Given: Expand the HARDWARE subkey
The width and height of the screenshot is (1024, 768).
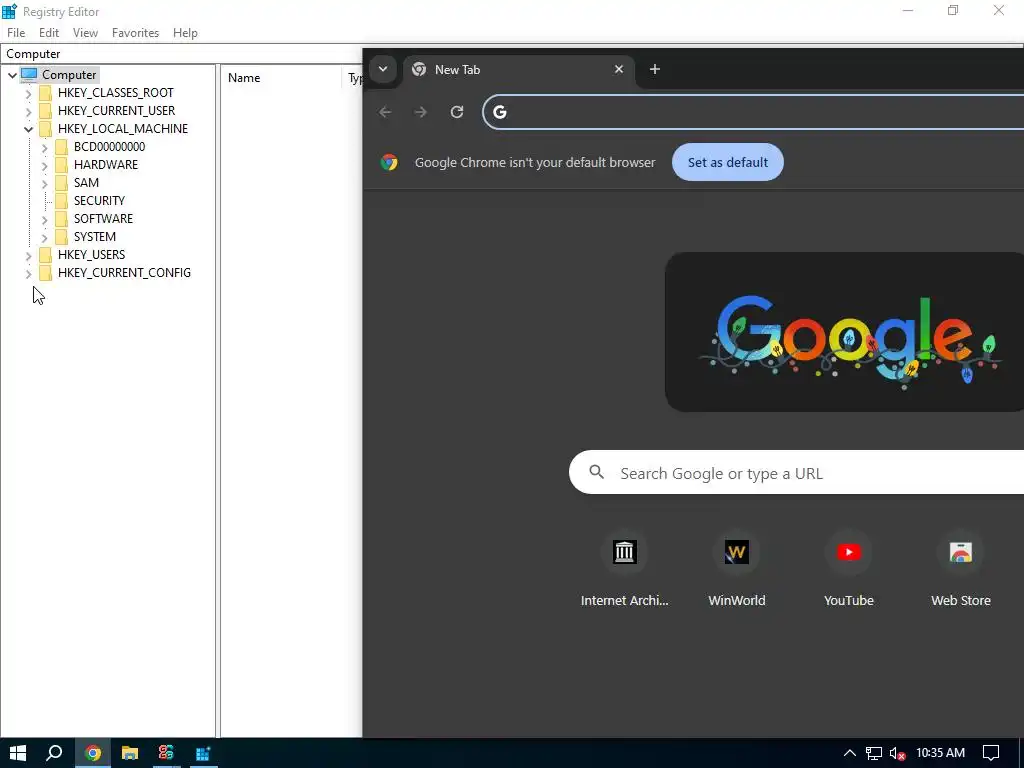Looking at the screenshot, I should coord(44,165).
